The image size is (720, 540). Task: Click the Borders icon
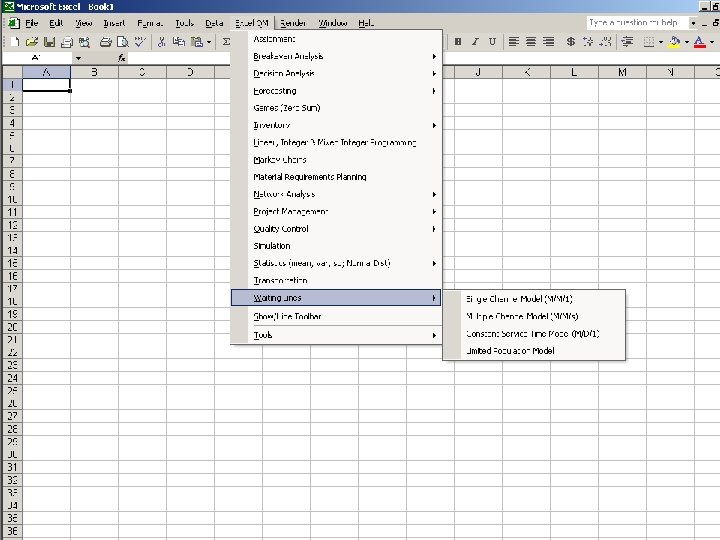(648, 42)
